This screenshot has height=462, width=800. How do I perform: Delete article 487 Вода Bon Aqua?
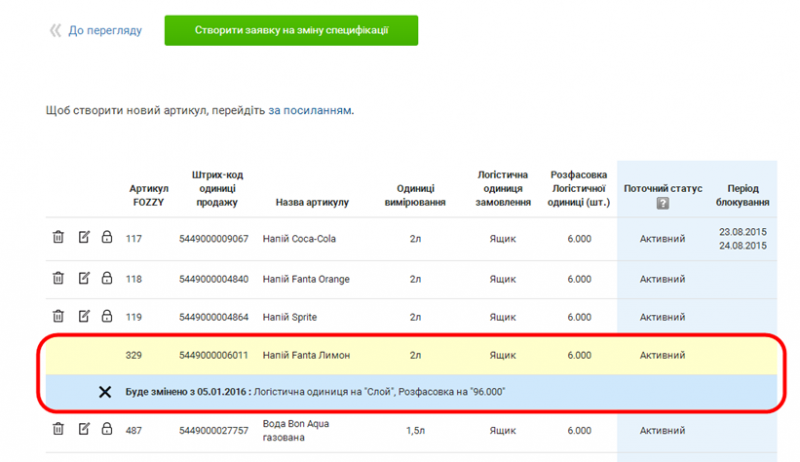coord(58,430)
